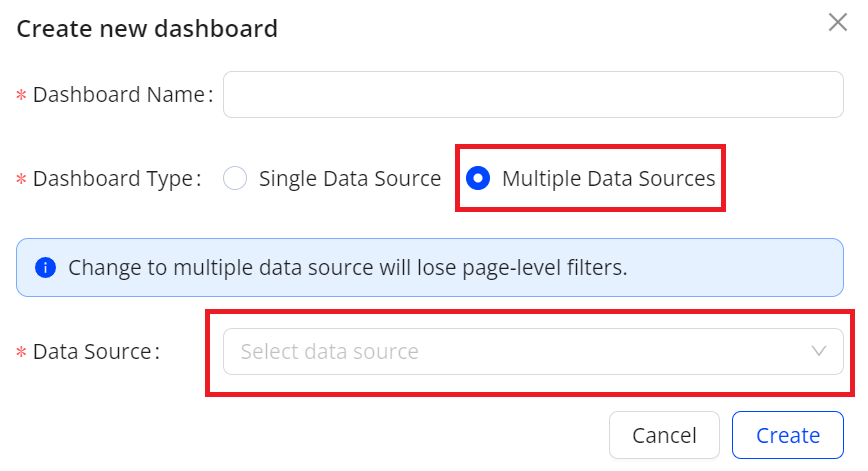Select the Single Data Source radio button
868x471 pixels.
[235, 179]
